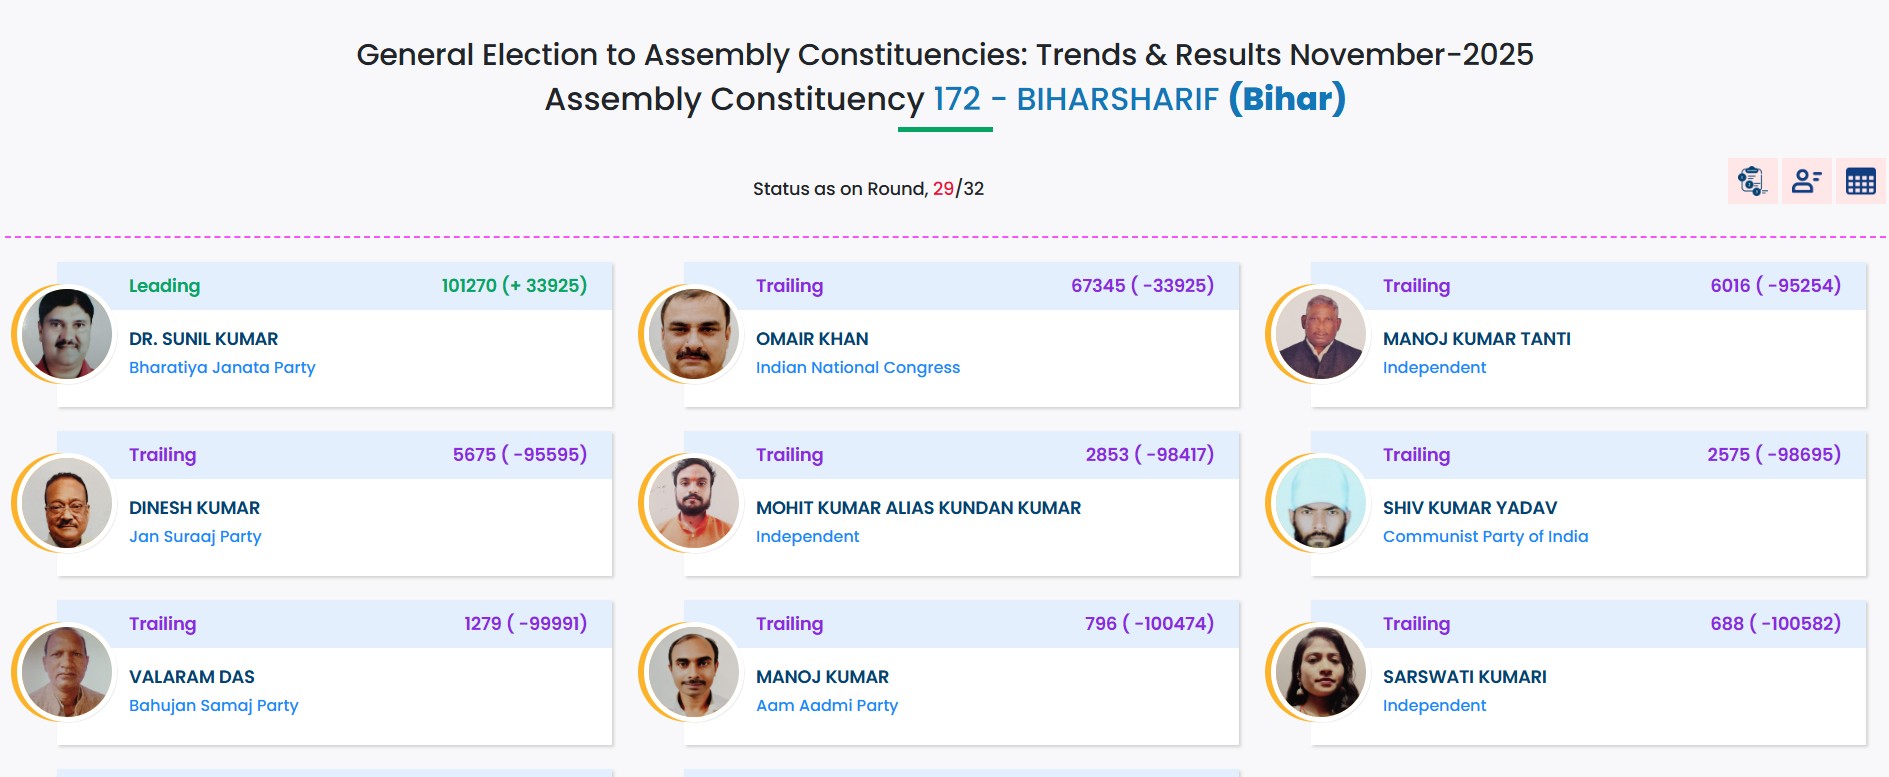Image resolution: width=1889 pixels, height=777 pixels.
Task: Click the Indian National Congress party name
Action: tap(857, 367)
